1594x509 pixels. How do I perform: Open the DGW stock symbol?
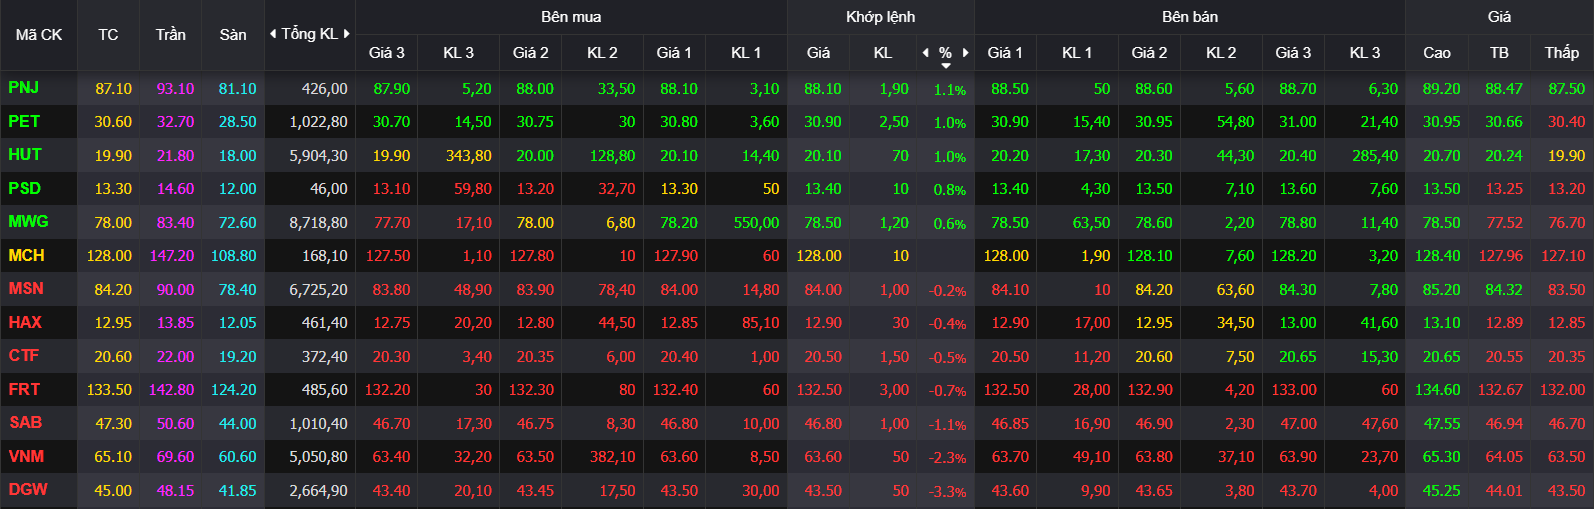pyautogui.click(x=28, y=489)
